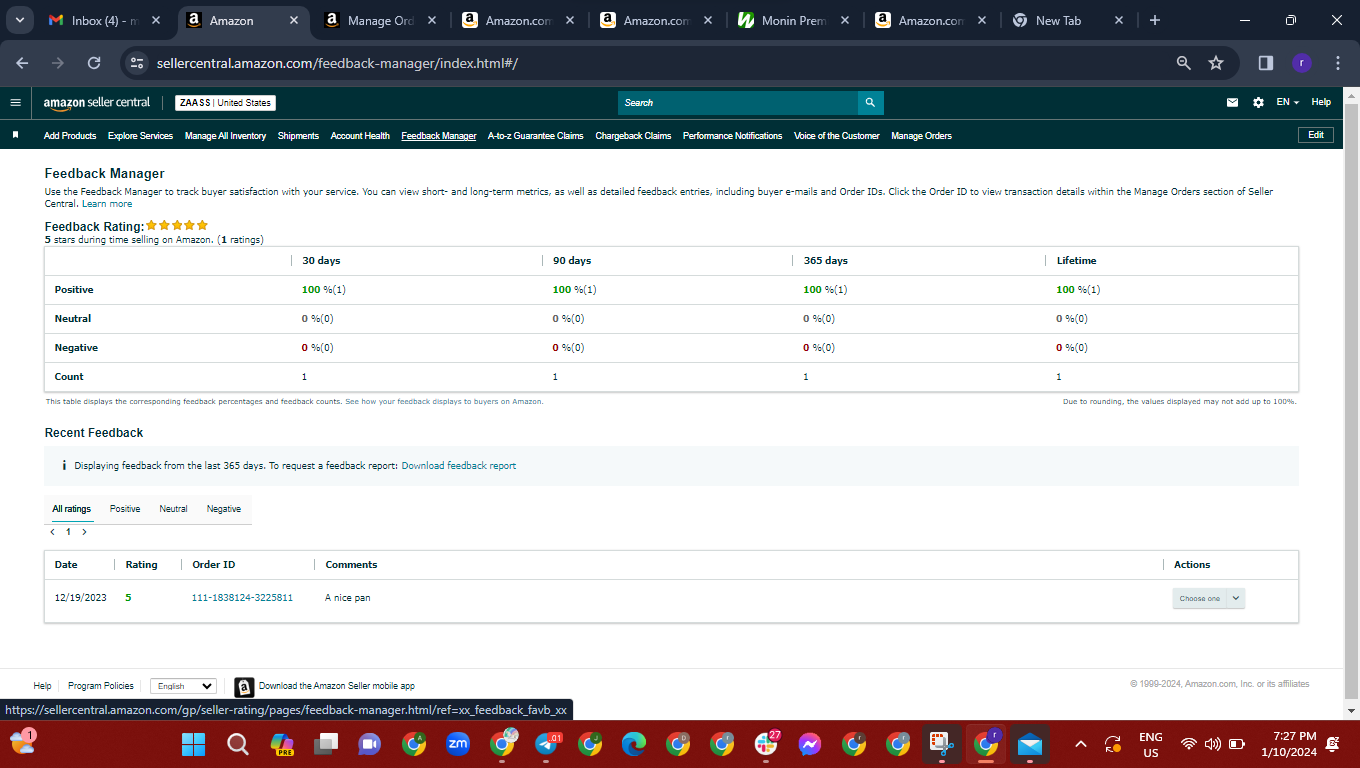Click the browser address bar URL

click(337, 63)
